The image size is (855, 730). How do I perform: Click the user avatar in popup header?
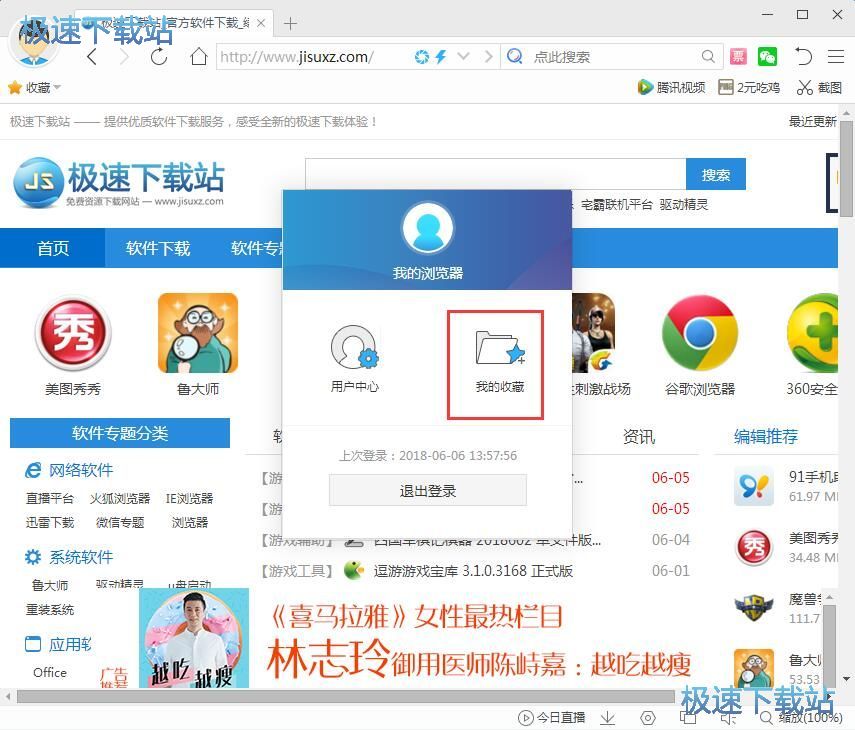pyautogui.click(x=428, y=228)
